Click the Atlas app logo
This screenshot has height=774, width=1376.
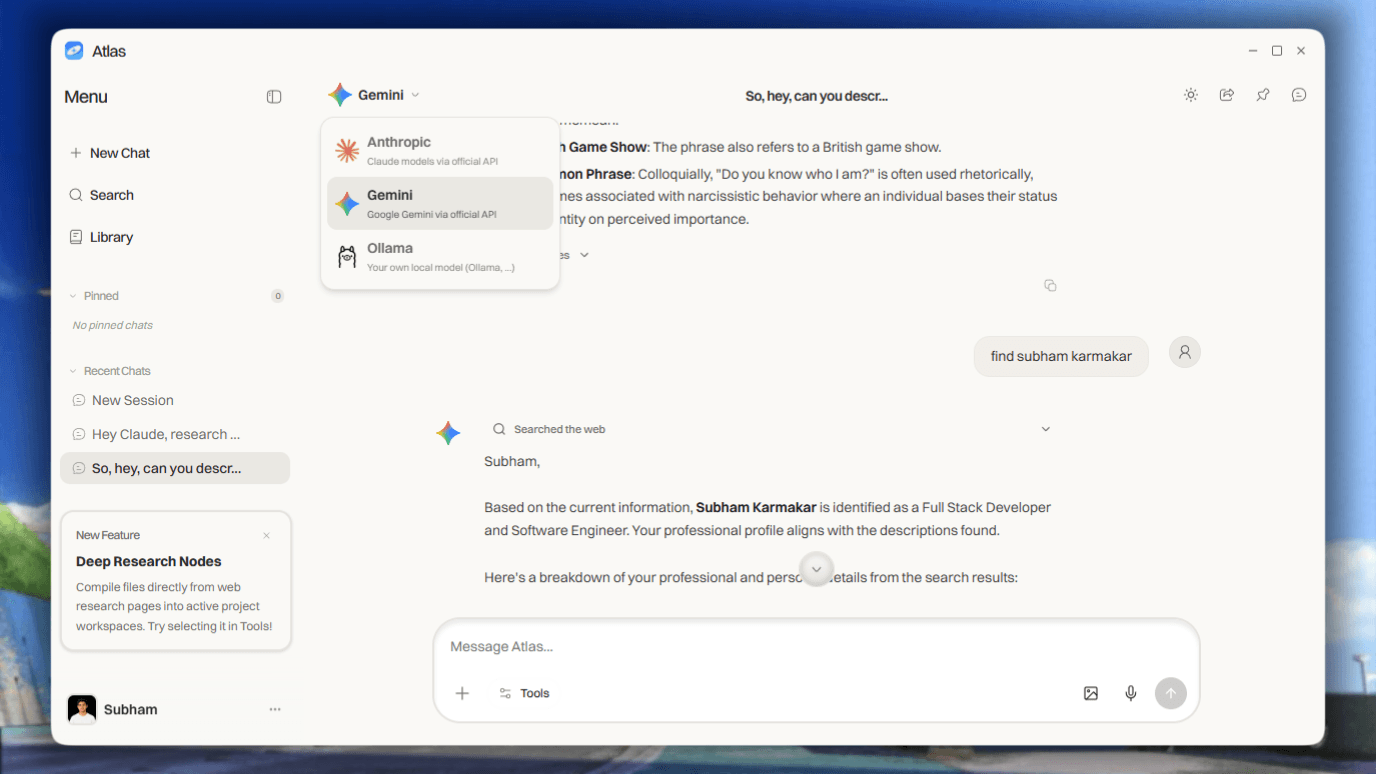coord(74,51)
